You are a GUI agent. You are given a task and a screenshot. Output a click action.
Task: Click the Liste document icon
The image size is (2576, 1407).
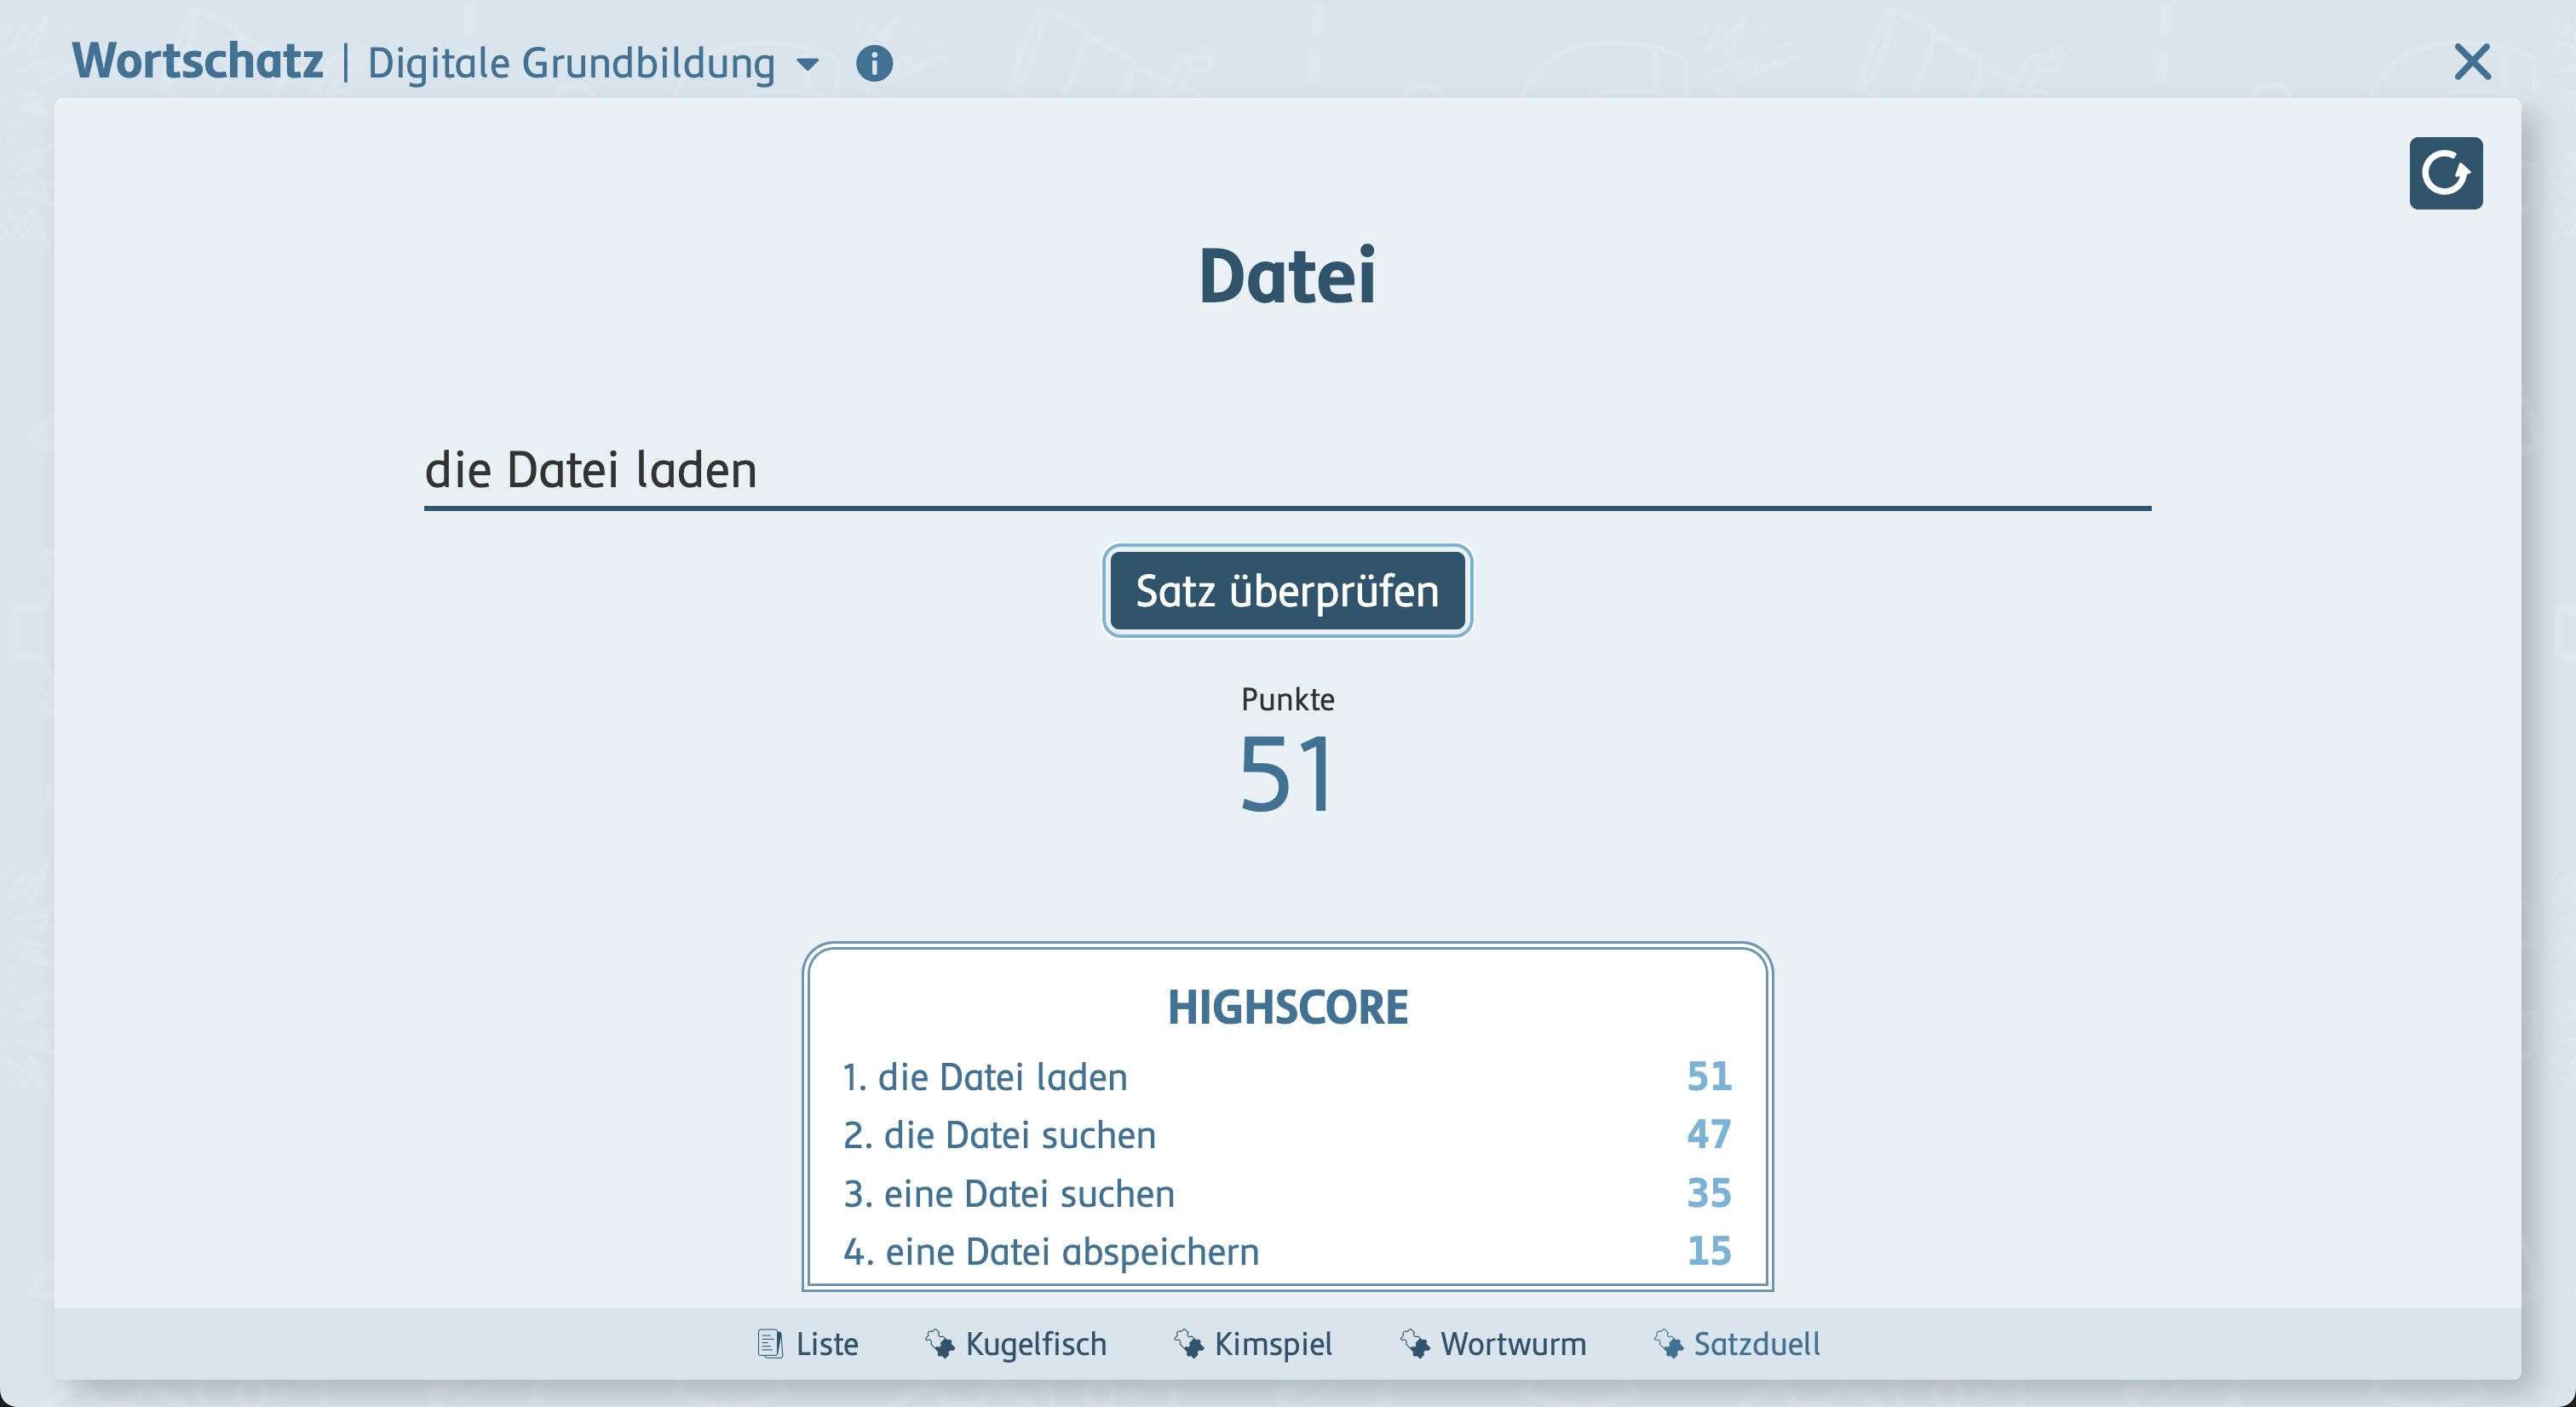[769, 1343]
